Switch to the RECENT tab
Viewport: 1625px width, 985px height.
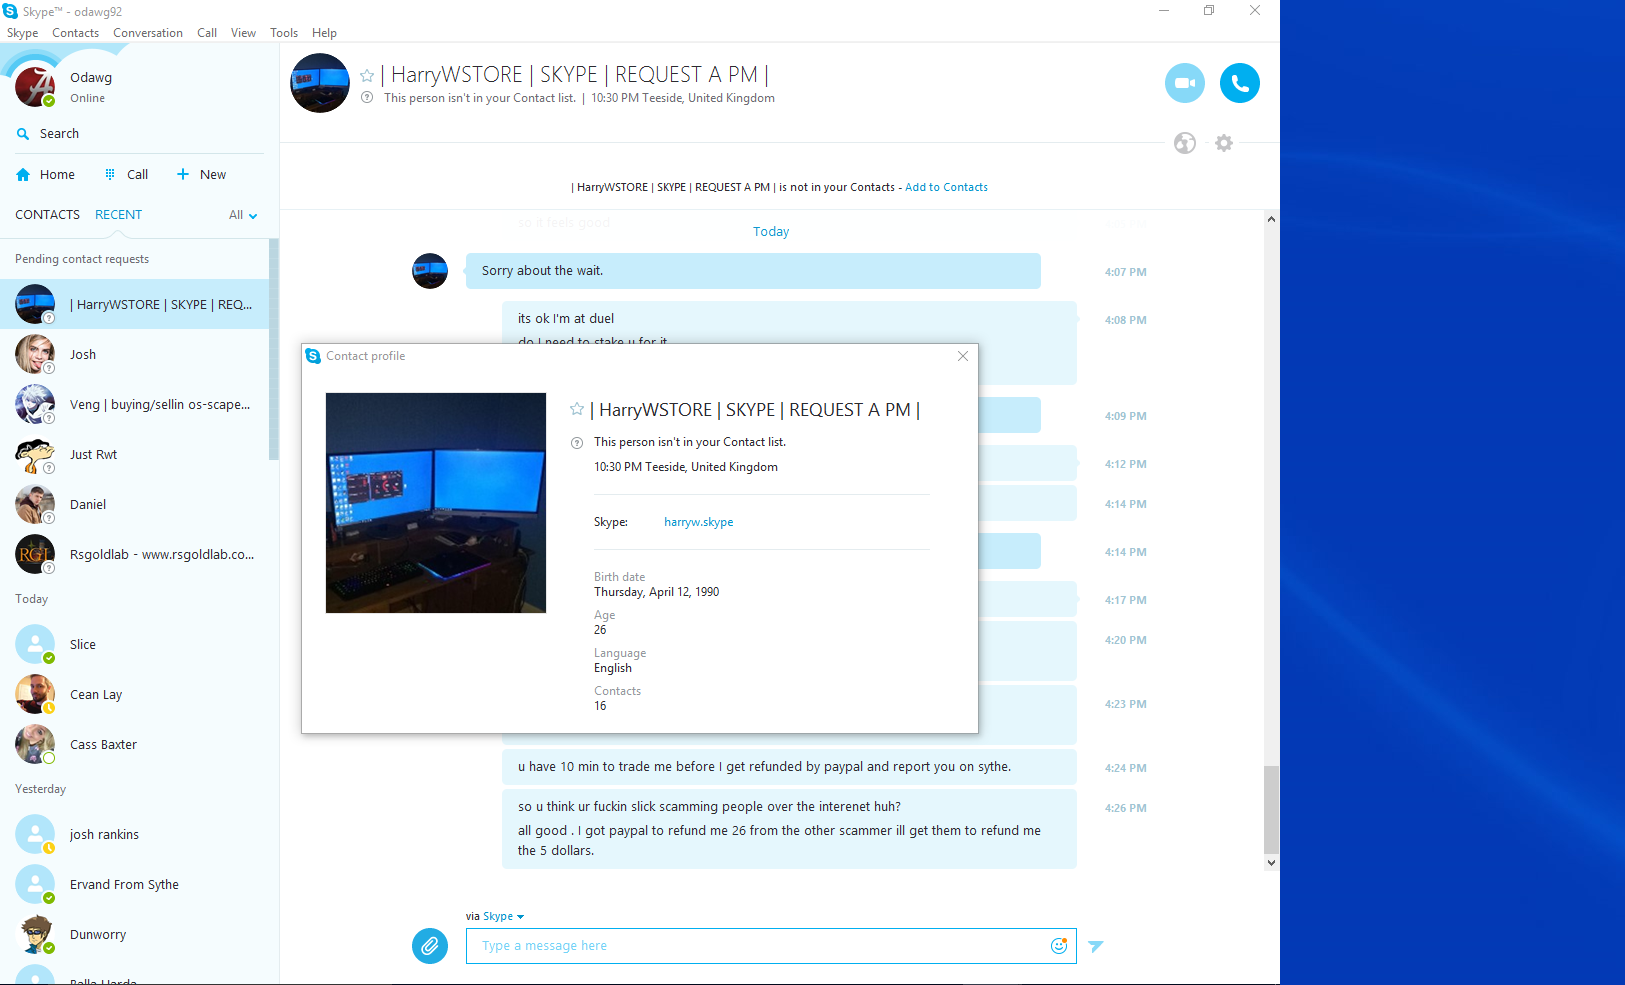[119, 215]
